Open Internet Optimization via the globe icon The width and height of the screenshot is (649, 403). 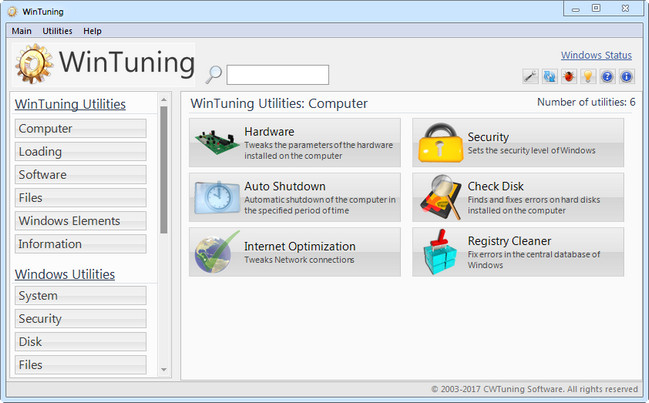(216, 252)
